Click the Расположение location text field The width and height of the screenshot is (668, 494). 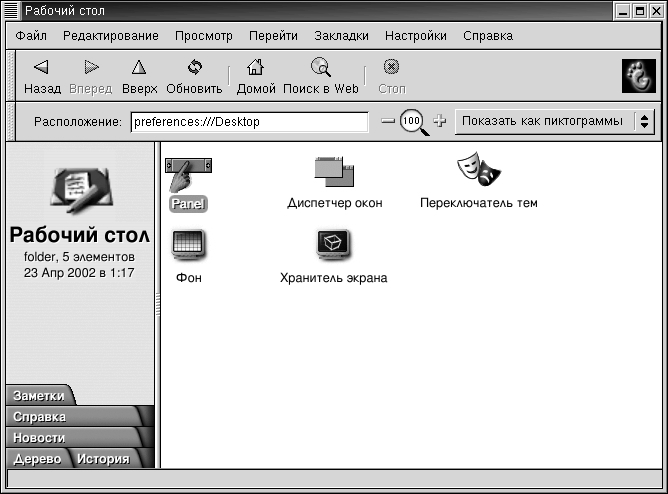249,122
